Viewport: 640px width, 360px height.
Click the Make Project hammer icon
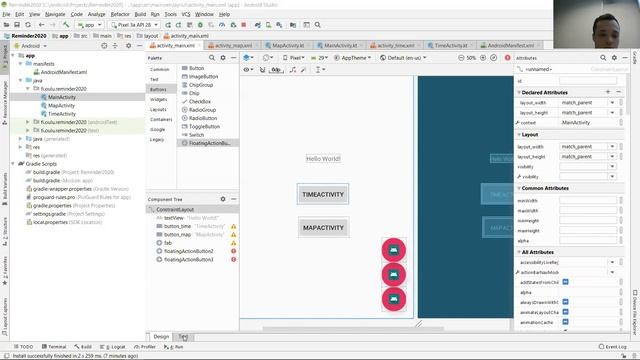(66, 25)
